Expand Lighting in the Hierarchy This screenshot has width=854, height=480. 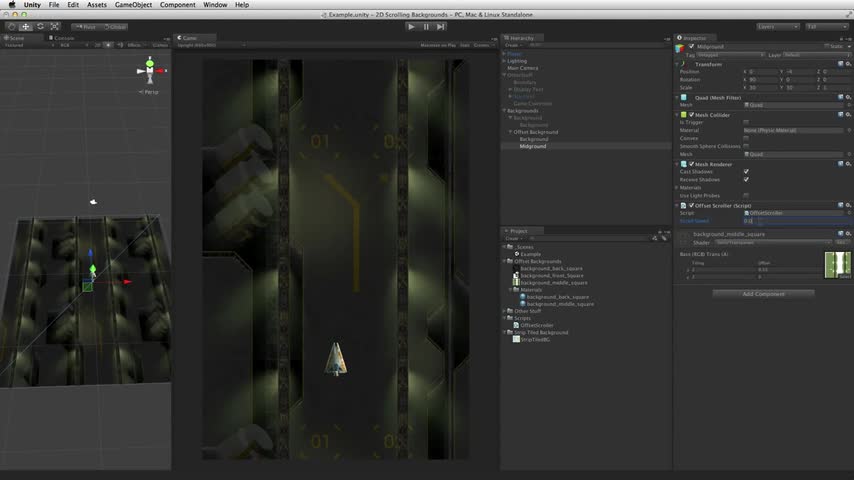pos(504,61)
